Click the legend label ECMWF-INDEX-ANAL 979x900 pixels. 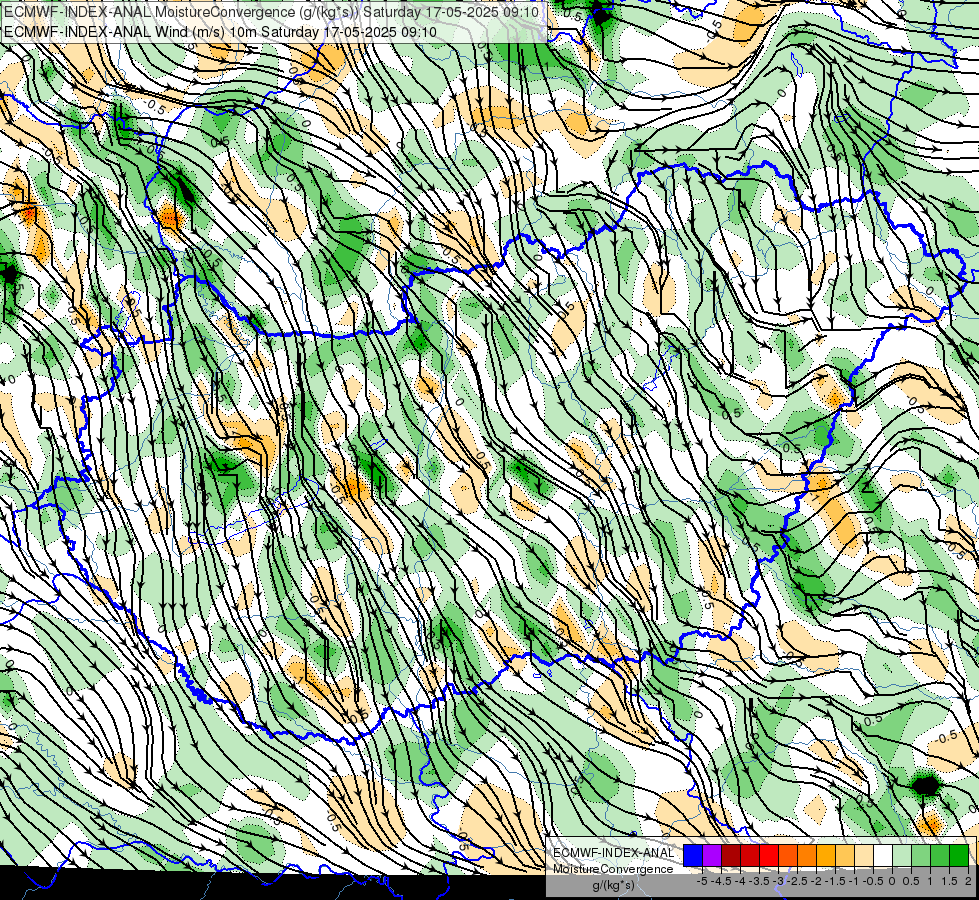coord(613,853)
